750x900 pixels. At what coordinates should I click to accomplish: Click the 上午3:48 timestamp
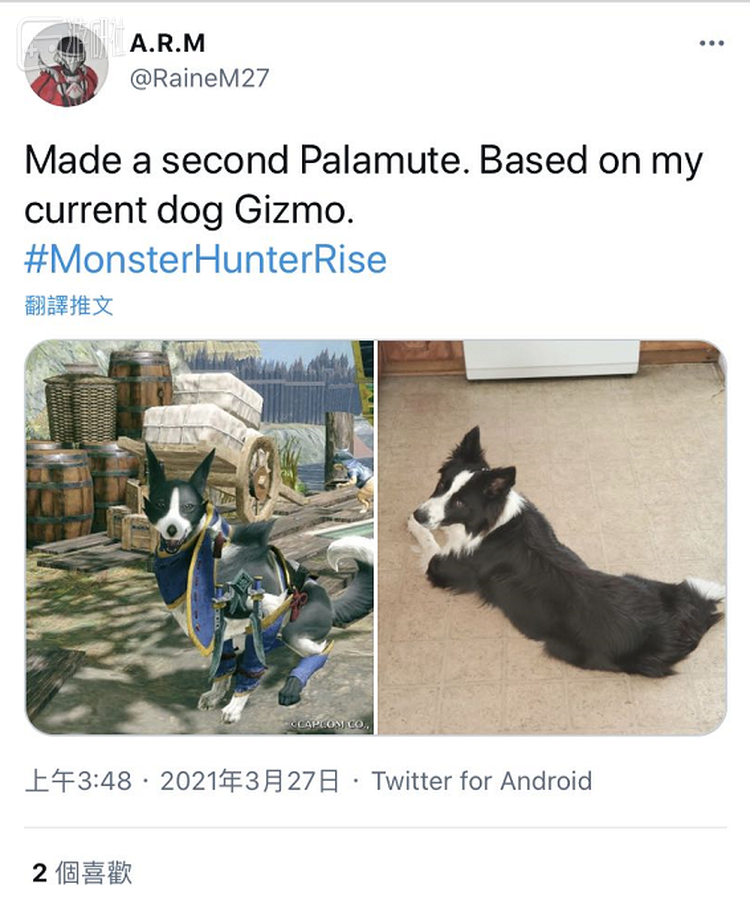coord(79,781)
